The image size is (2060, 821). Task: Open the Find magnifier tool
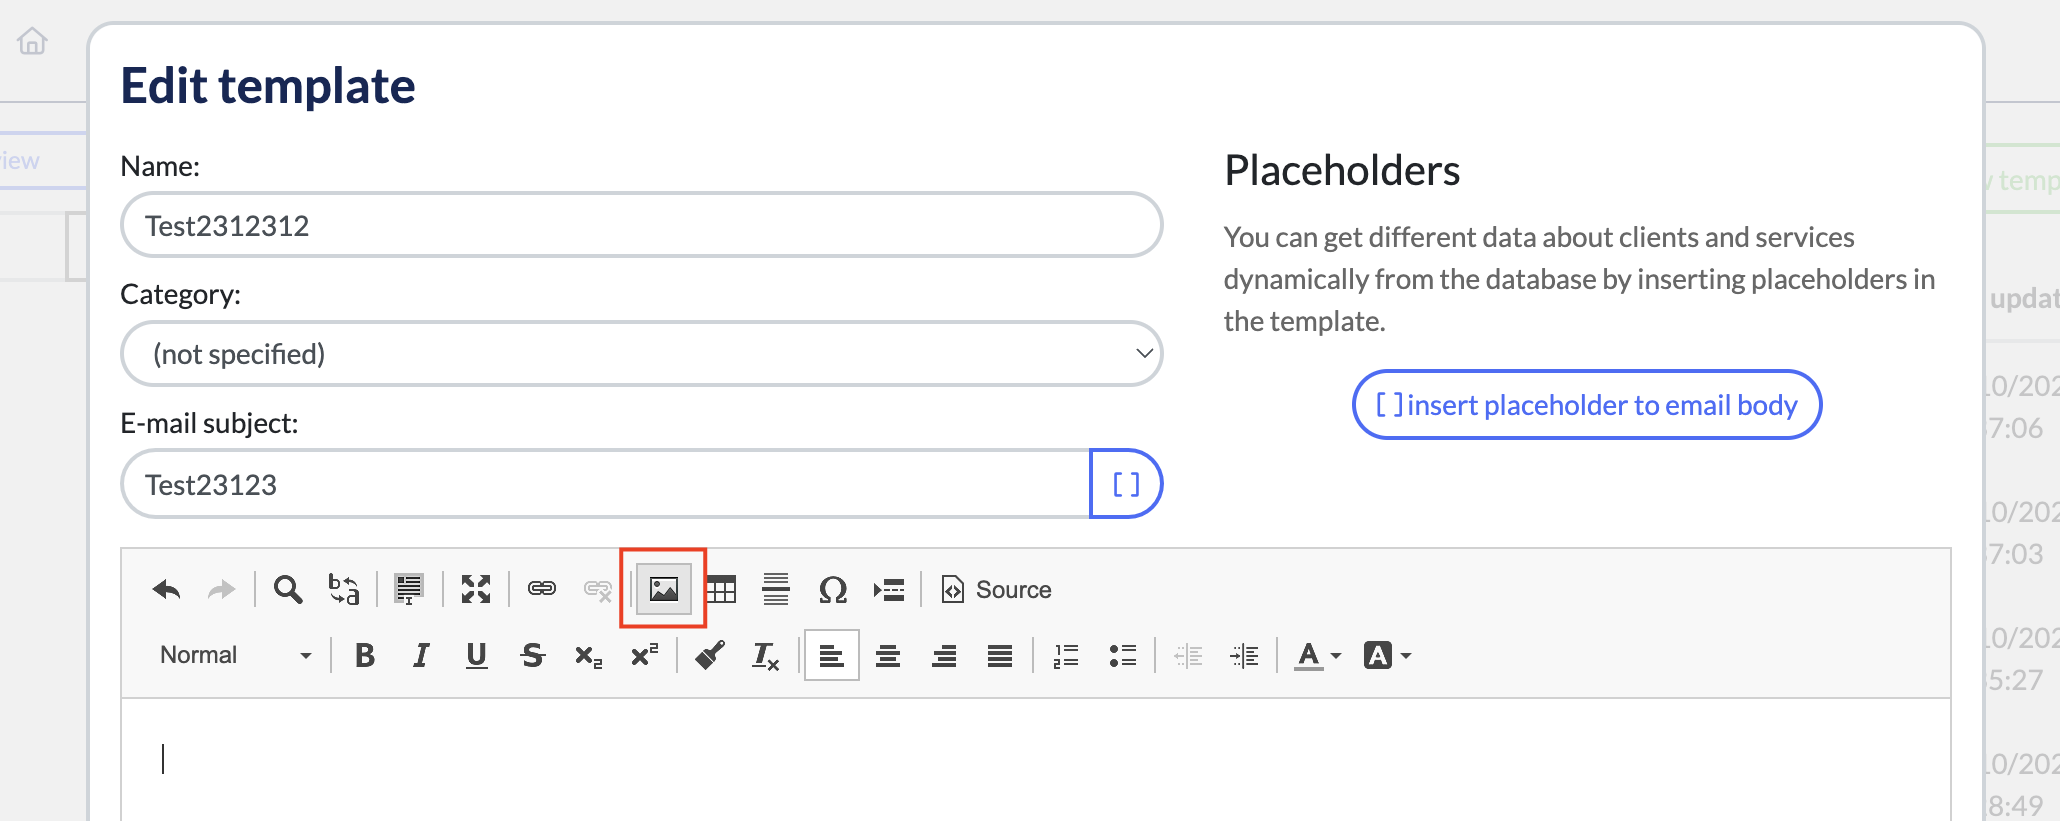click(288, 590)
